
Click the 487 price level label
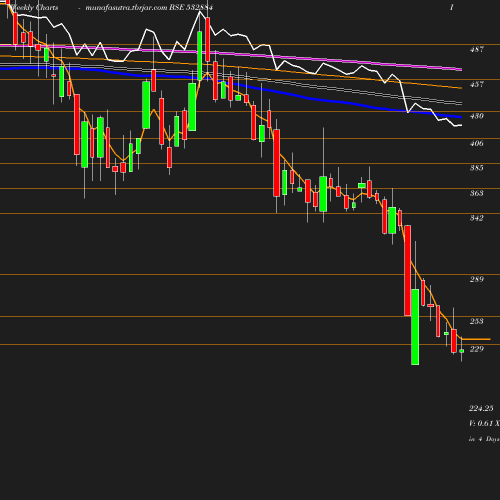pyautogui.click(x=477, y=49)
